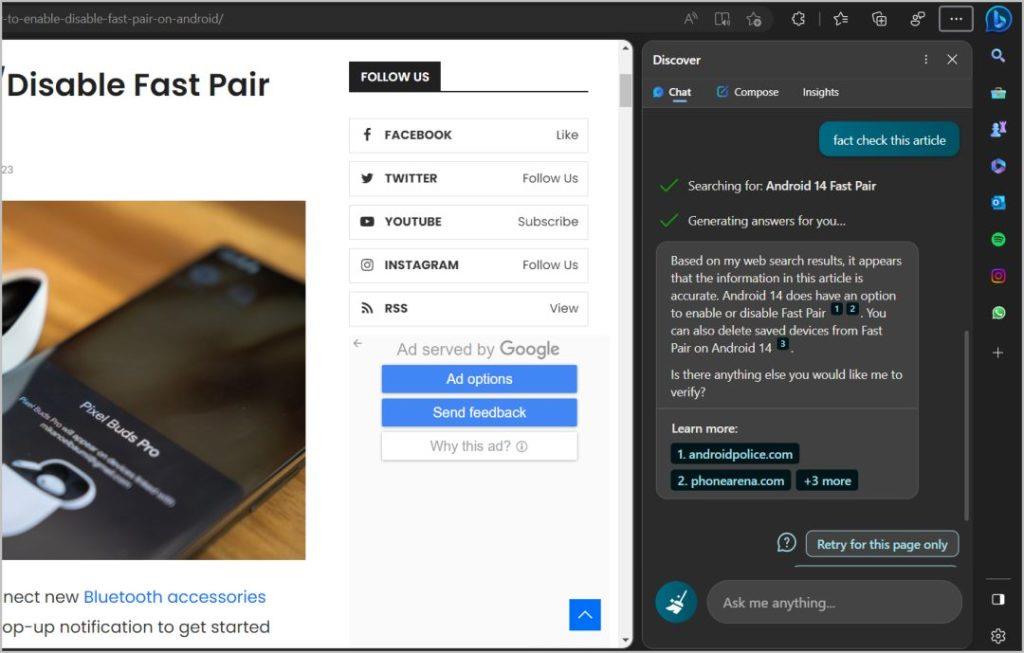The width and height of the screenshot is (1024, 653).
Task: Open citation number 1 in the answer
Action: pyautogui.click(x=837, y=309)
